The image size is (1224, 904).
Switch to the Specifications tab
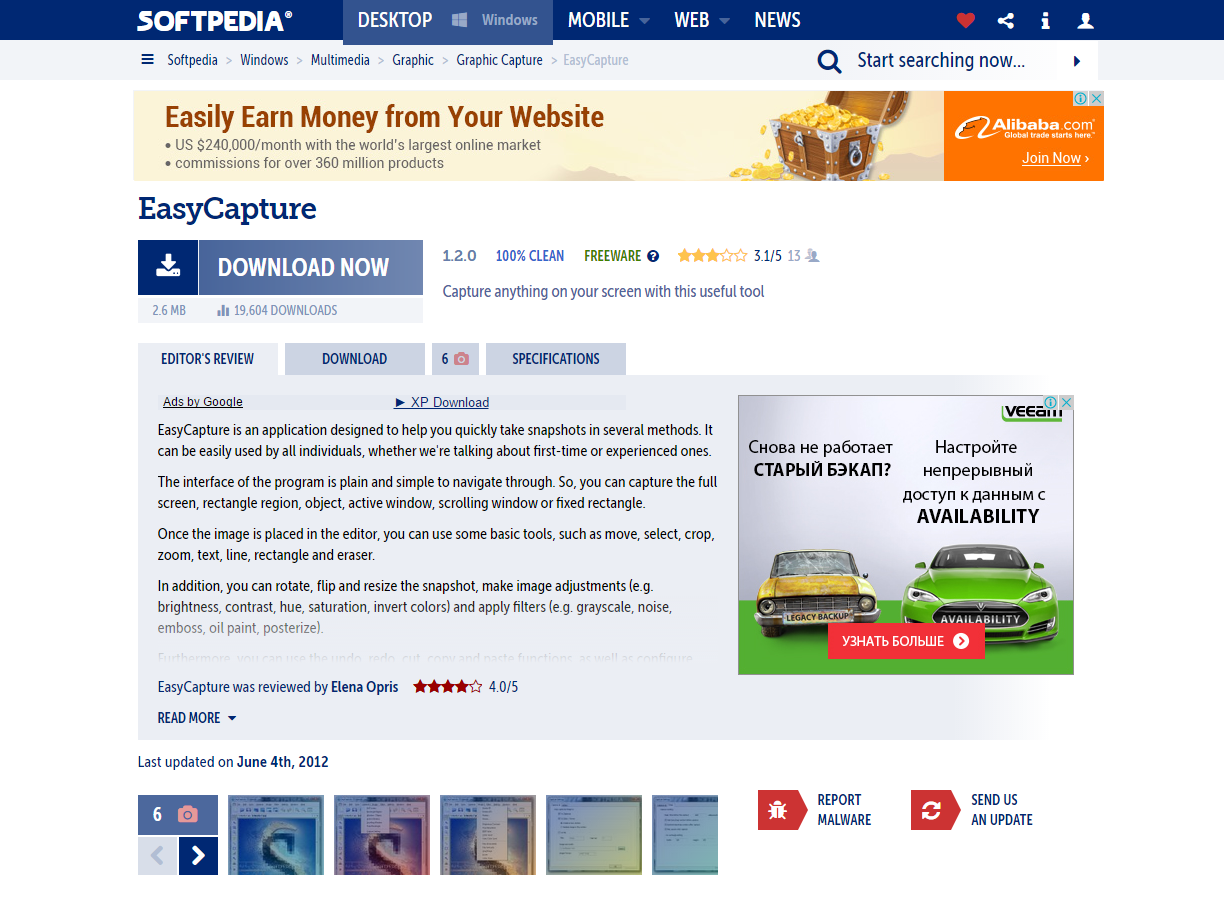coord(556,359)
